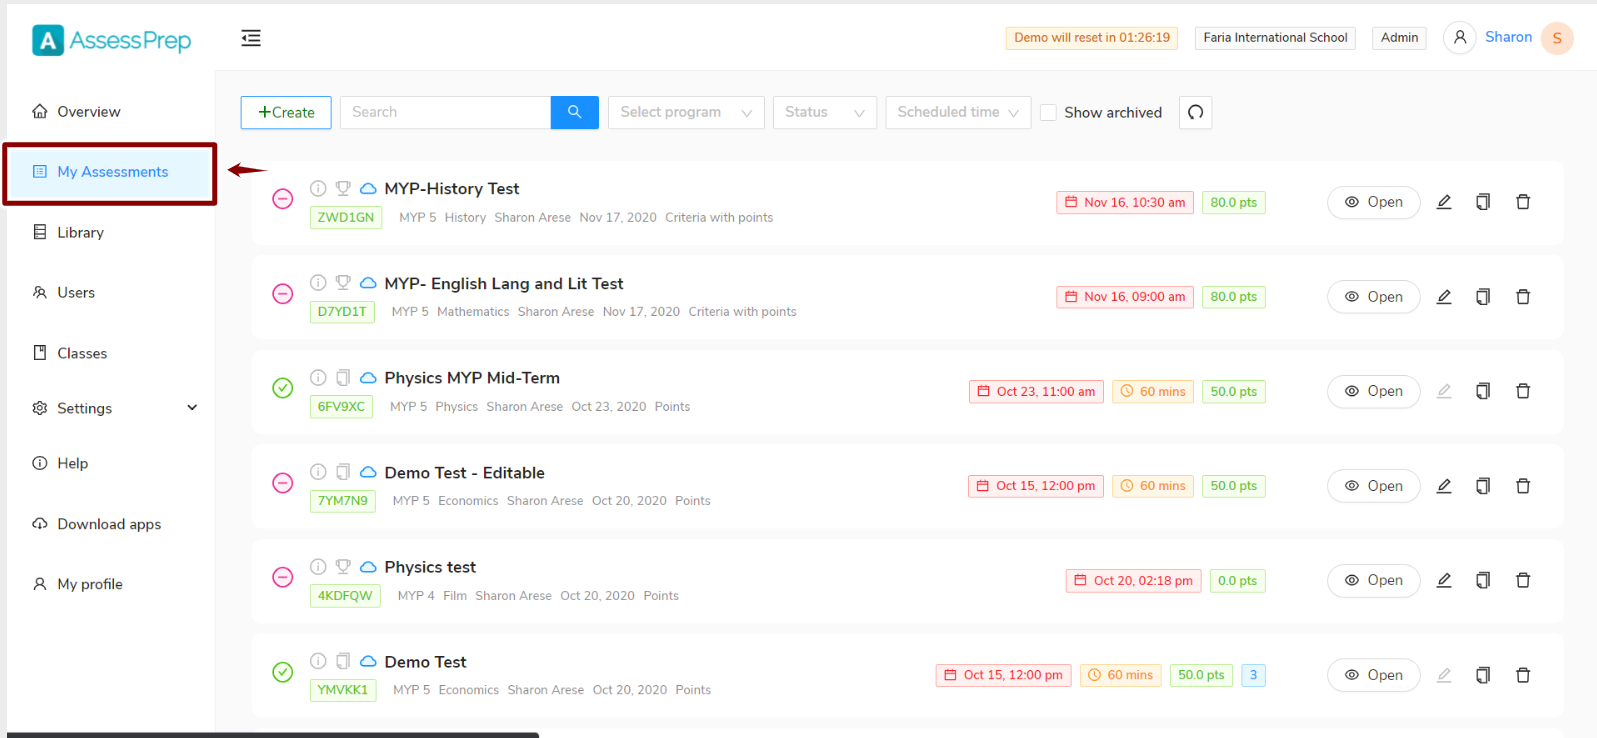1597x738 pixels.
Task: Toggle green check status on Demo Test (YMVKK1)
Action: coord(283,672)
